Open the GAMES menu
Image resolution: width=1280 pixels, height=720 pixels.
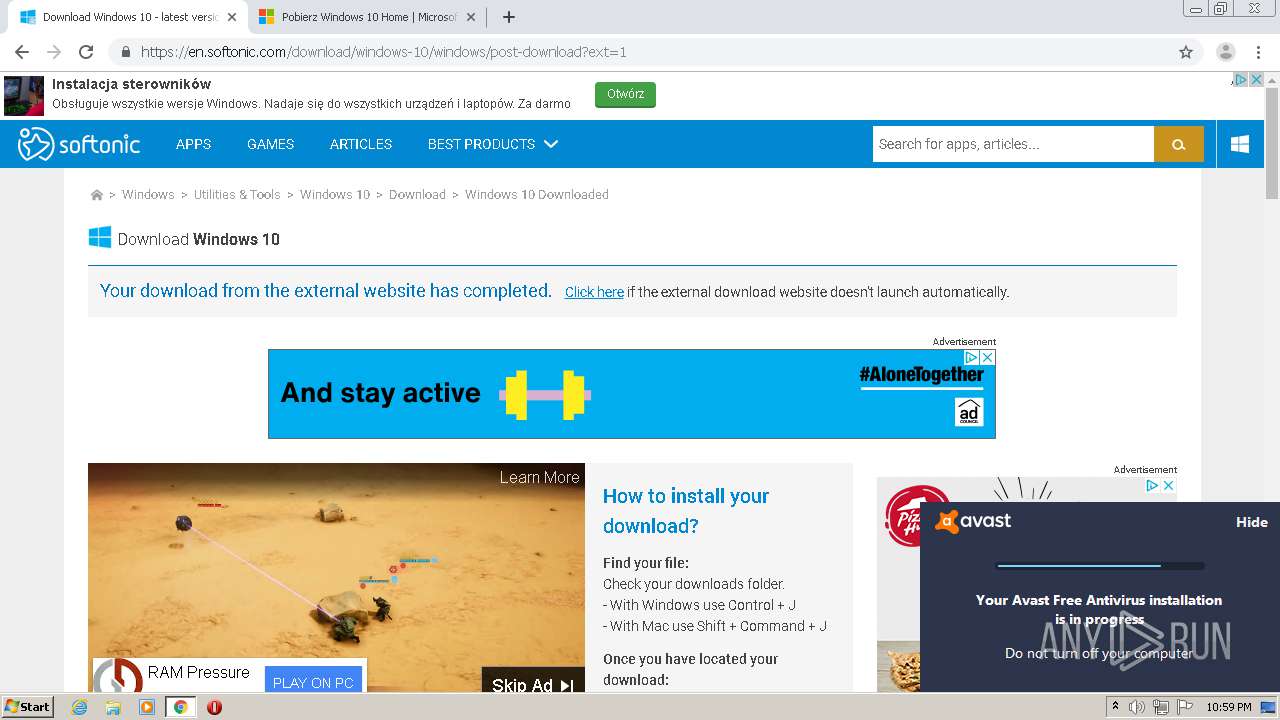click(270, 144)
